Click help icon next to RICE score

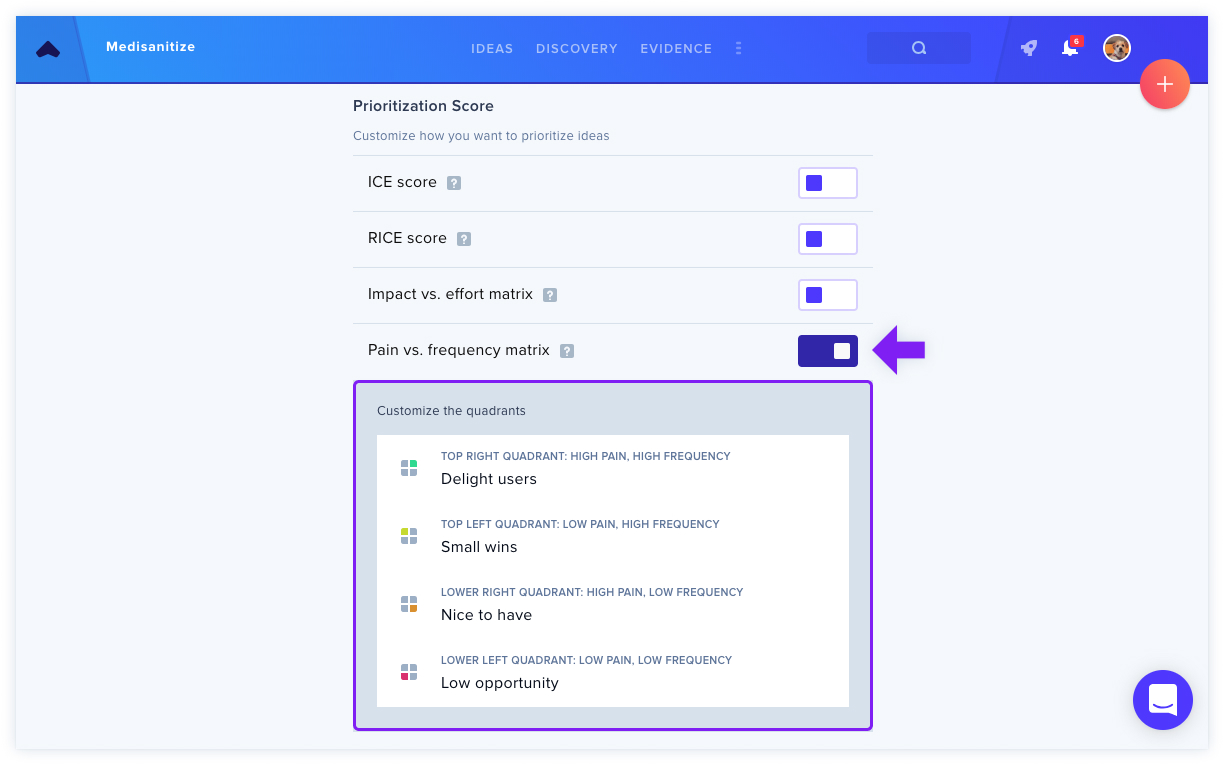point(464,239)
